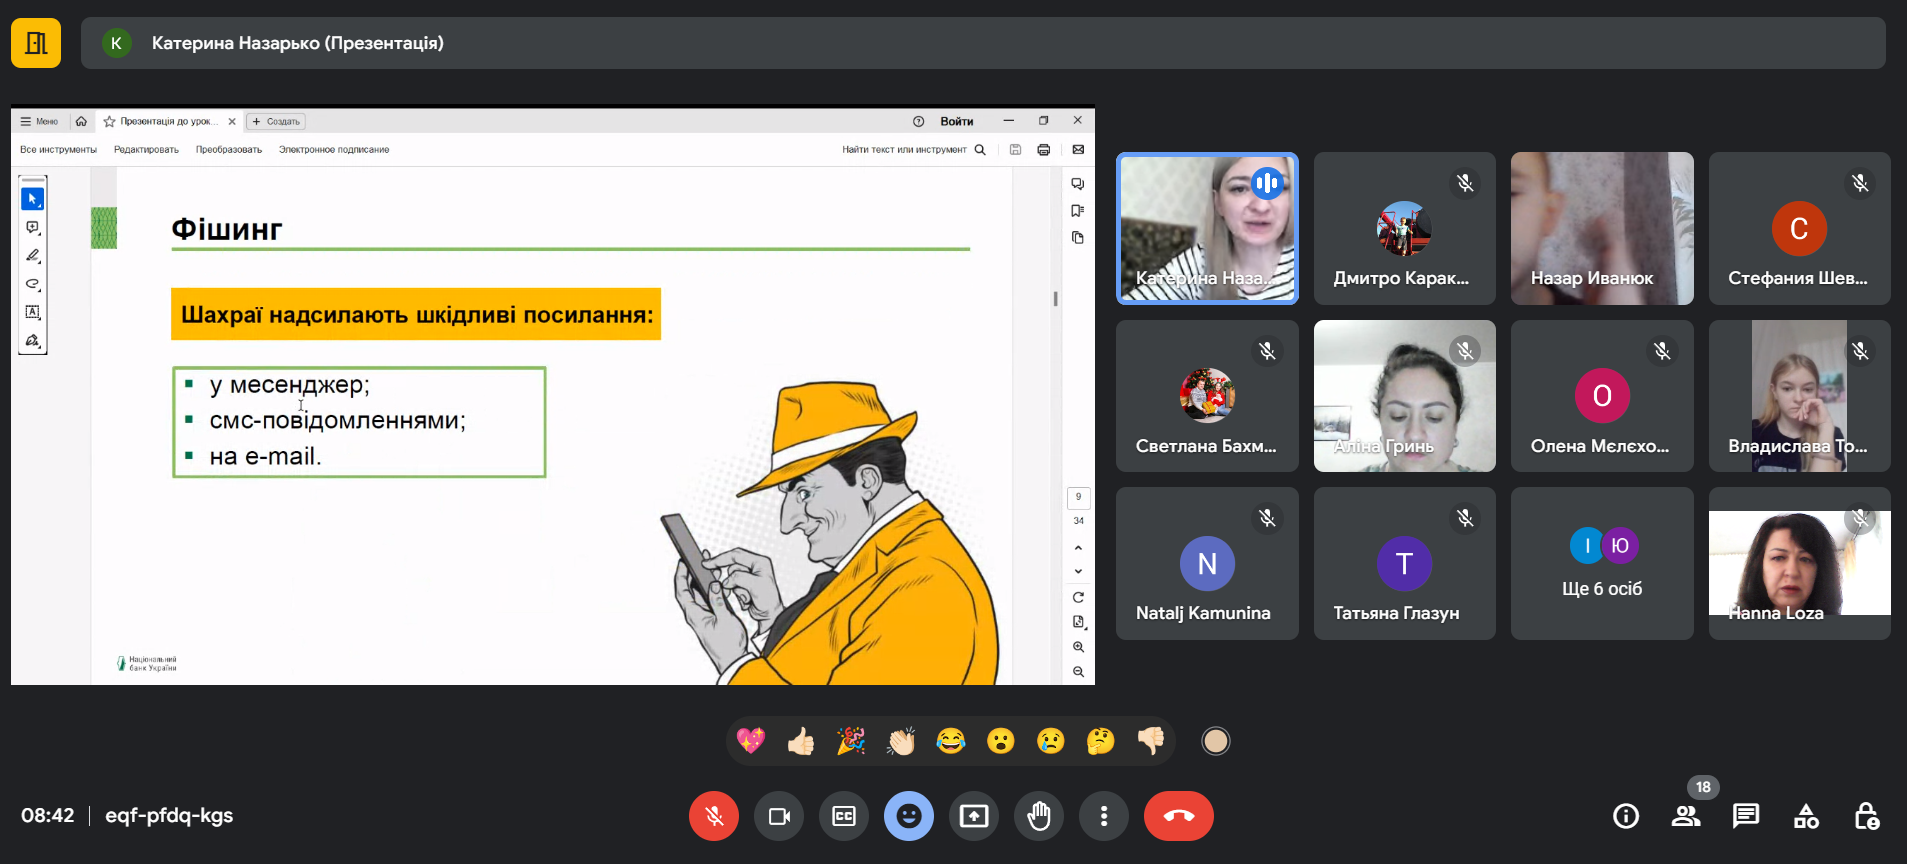Select Hanna Loza video tile
The image size is (1907, 864).
click(x=1799, y=563)
